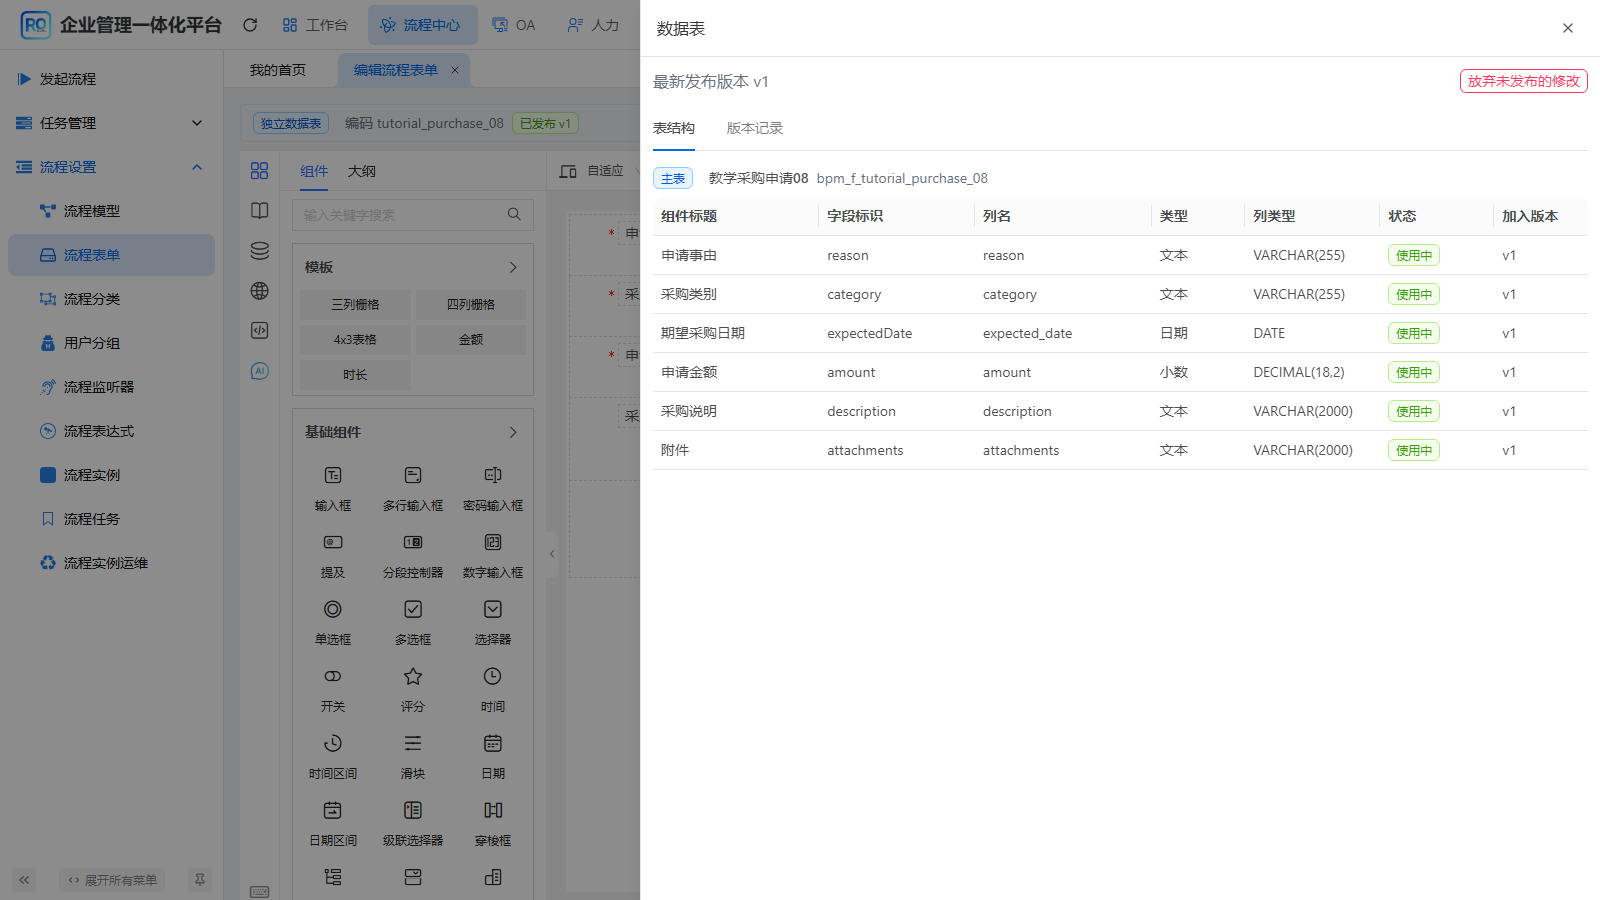1600x900 pixels.
Task: Select the 密码输入框 component icon
Action: click(x=493, y=475)
